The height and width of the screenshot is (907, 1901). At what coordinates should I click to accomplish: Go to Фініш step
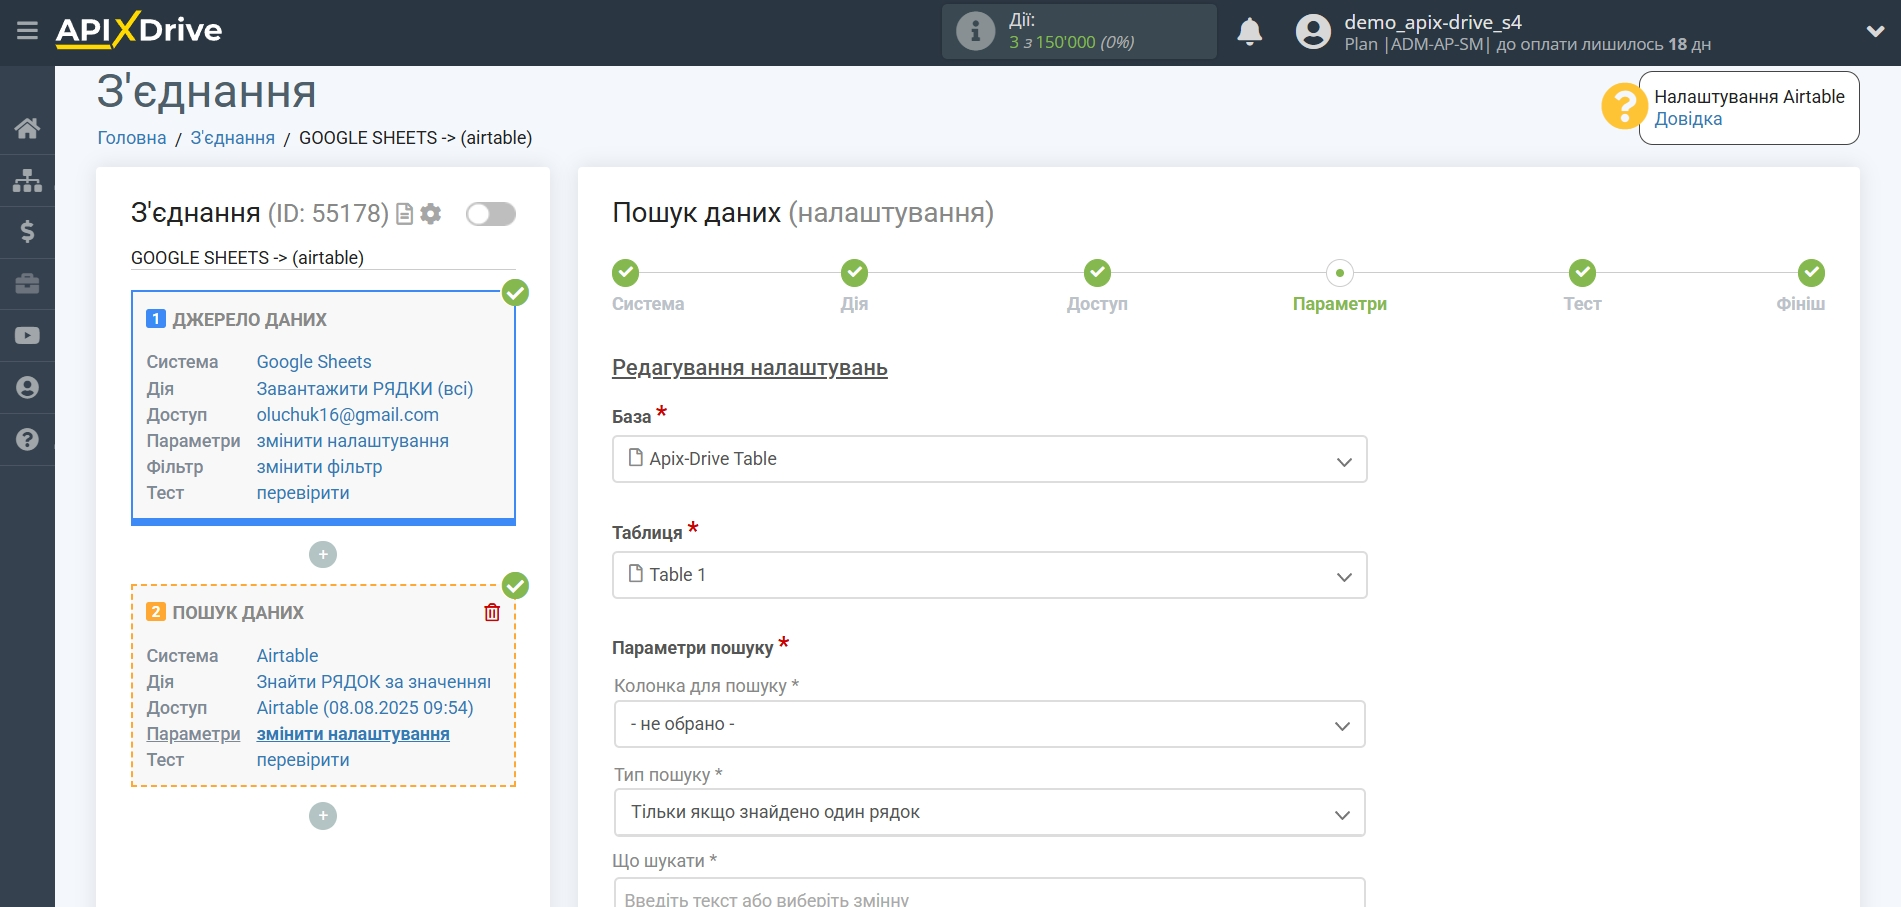pos(1811,272)
